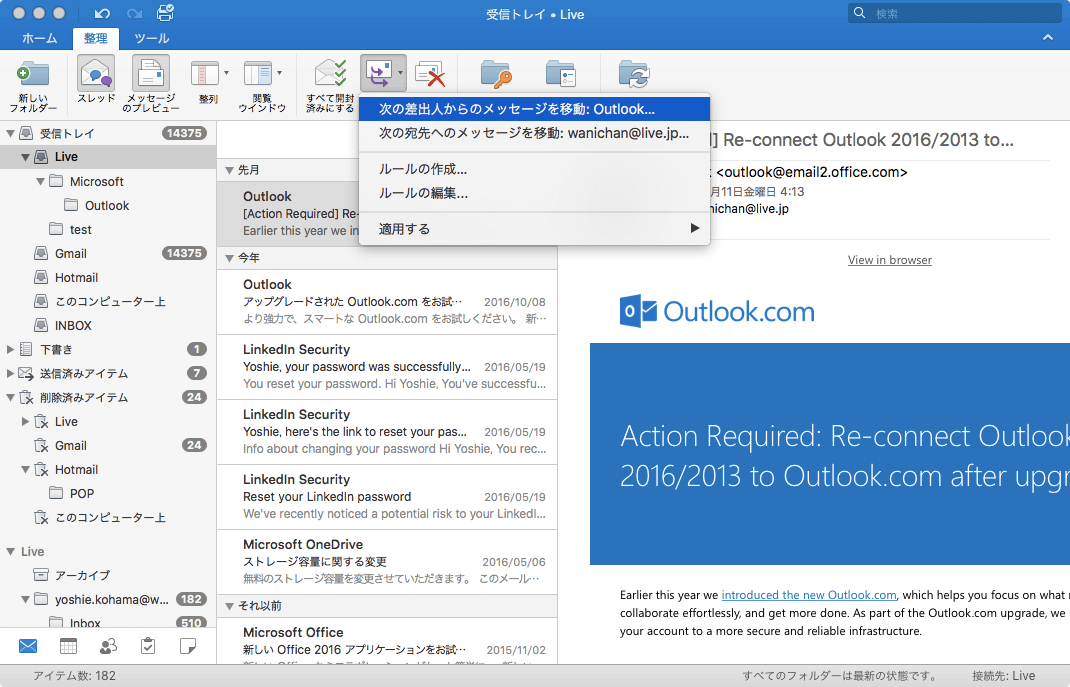Expand the Sent Items (送信済みアイテム) folder

coord(10,373)
